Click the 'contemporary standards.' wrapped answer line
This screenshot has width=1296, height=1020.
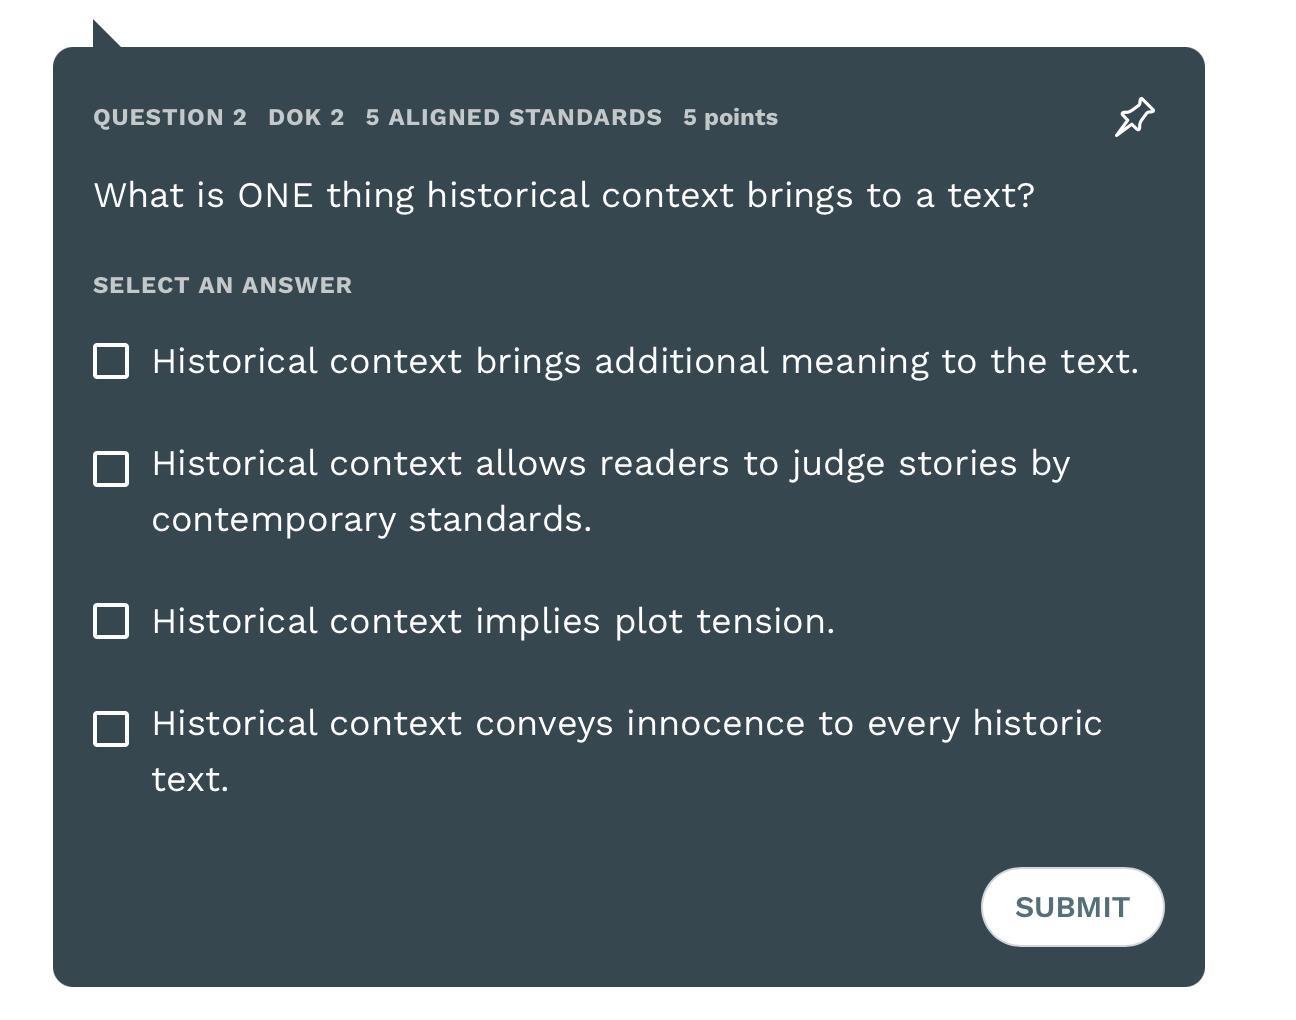tap(371, 520)
